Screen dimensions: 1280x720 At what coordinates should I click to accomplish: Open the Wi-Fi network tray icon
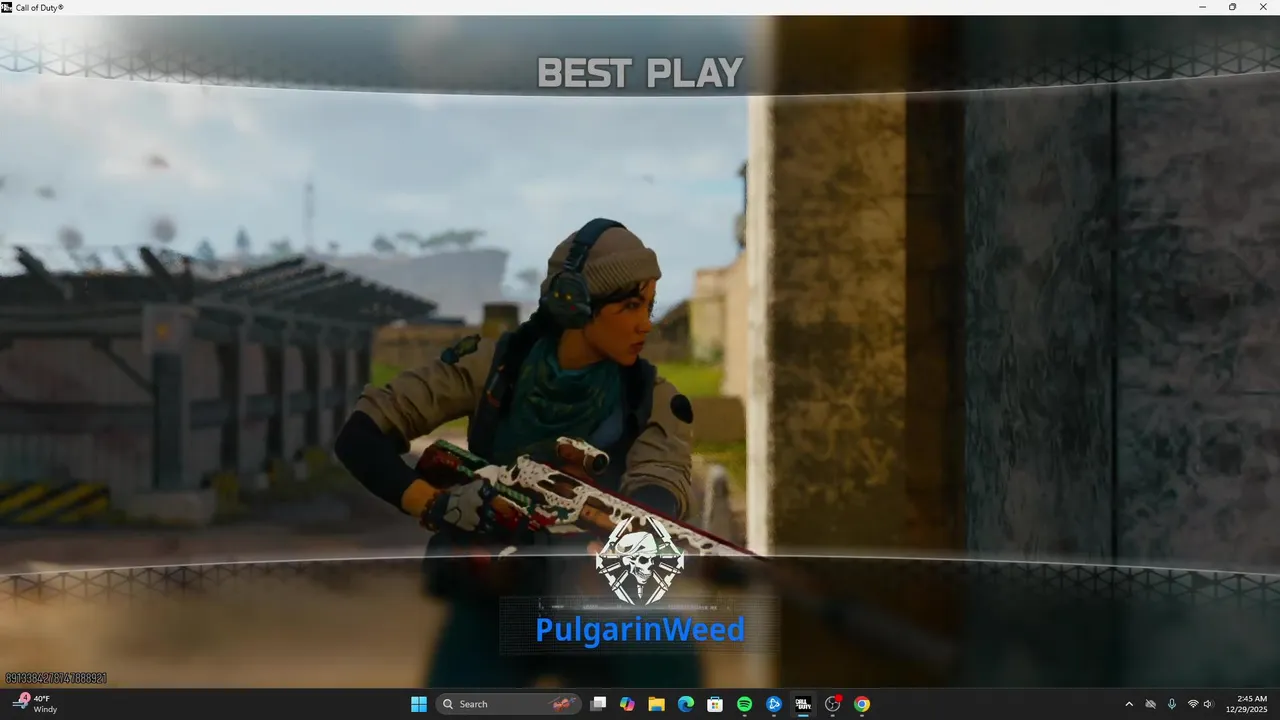[x=1192, y=704]
